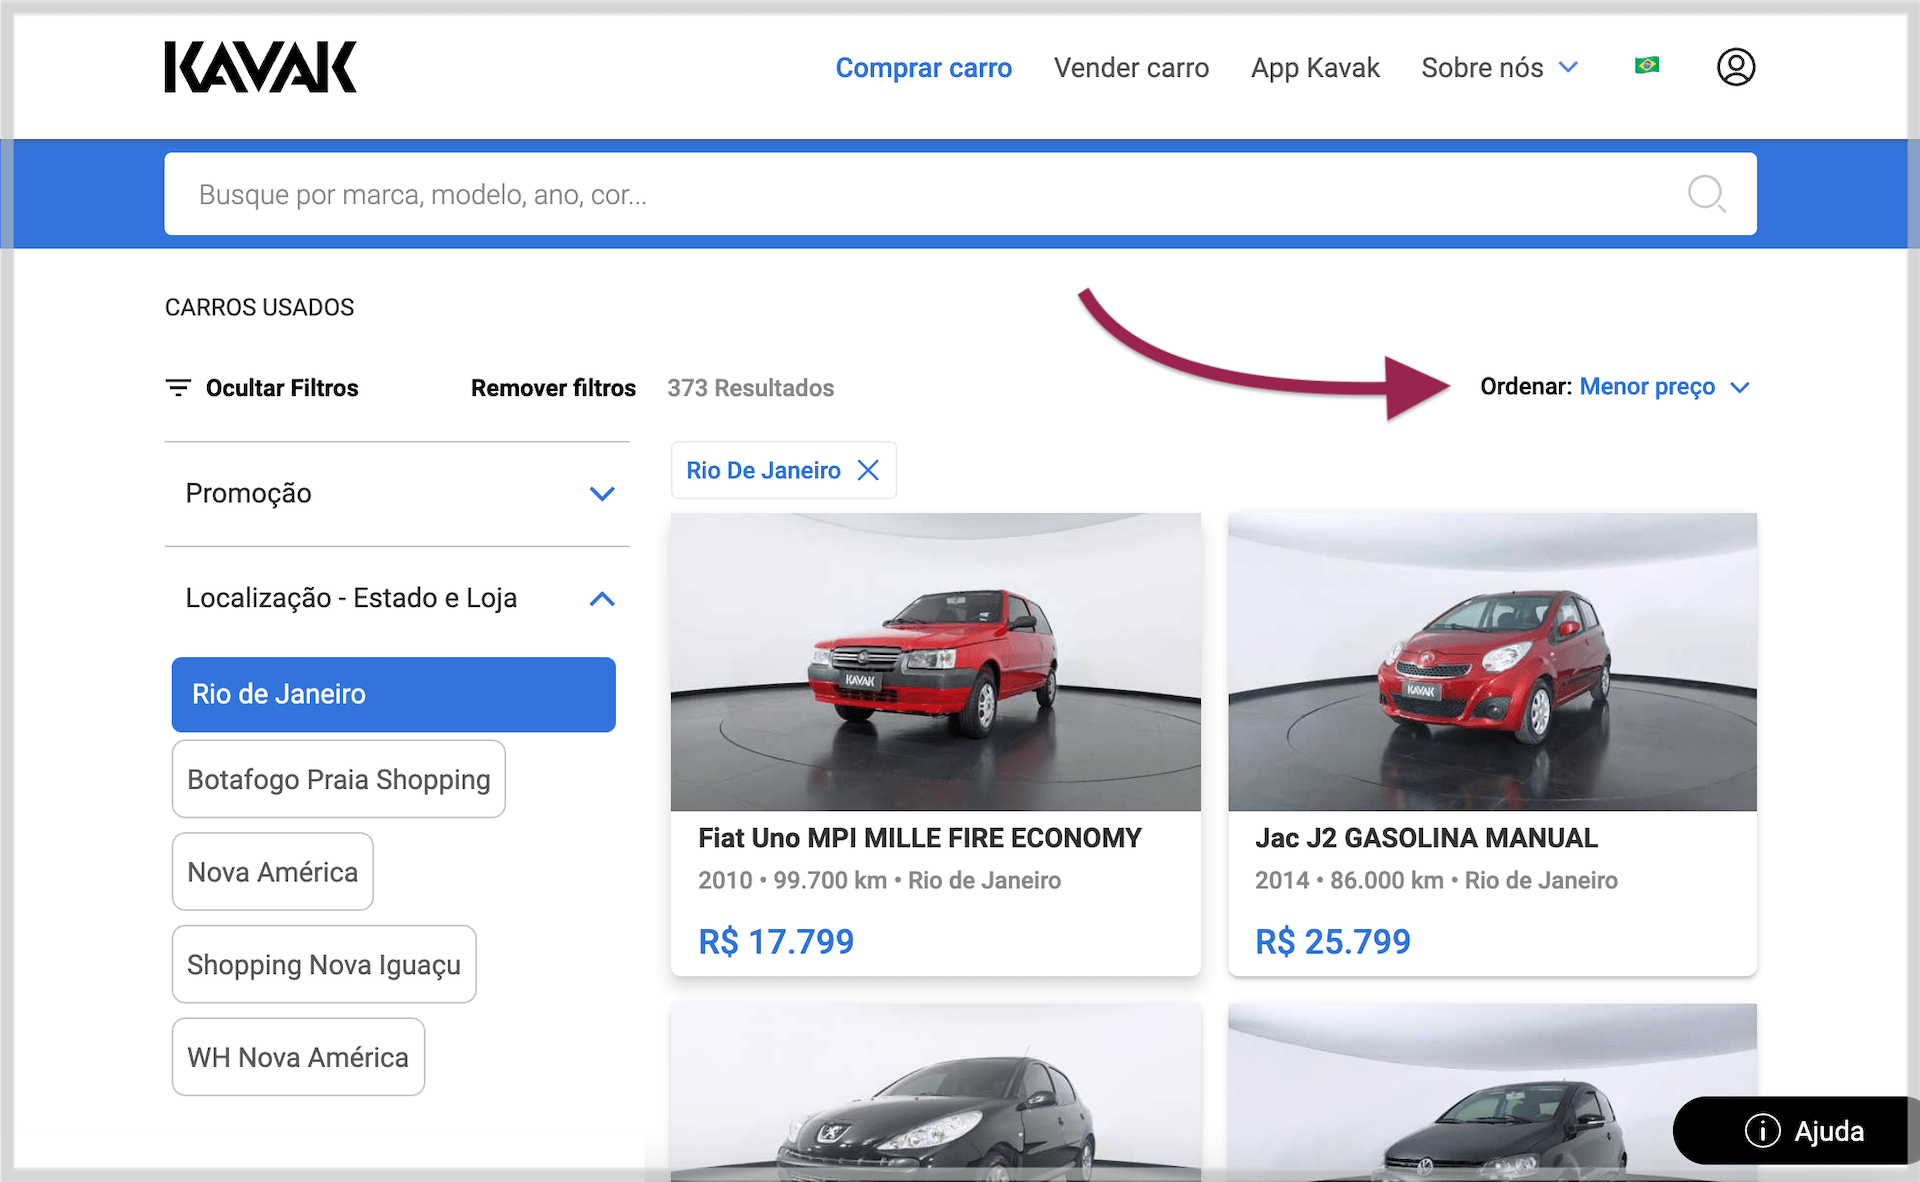Viewport: 1920px width, 1182px height.
Task: Open the Ordenar Menor preço dropdown
Action: 1647,387
